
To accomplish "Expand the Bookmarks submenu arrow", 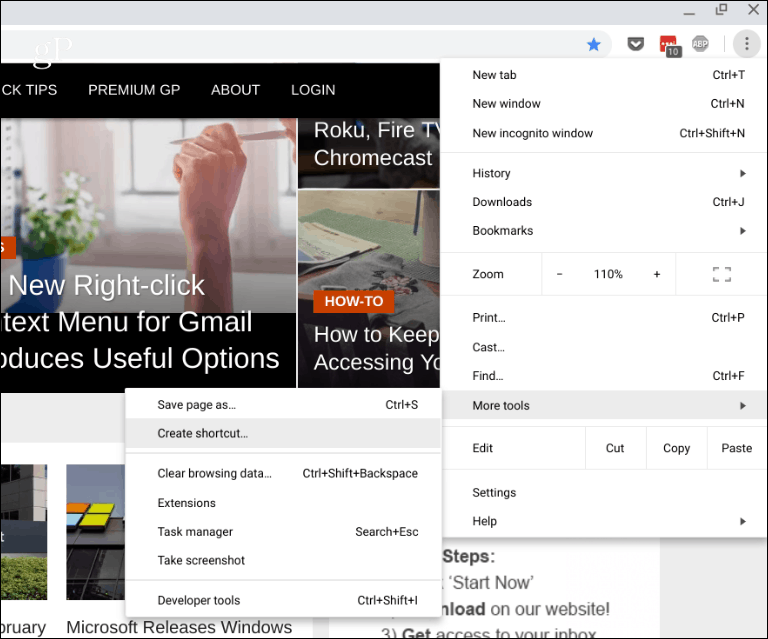I will click(743, 231).
